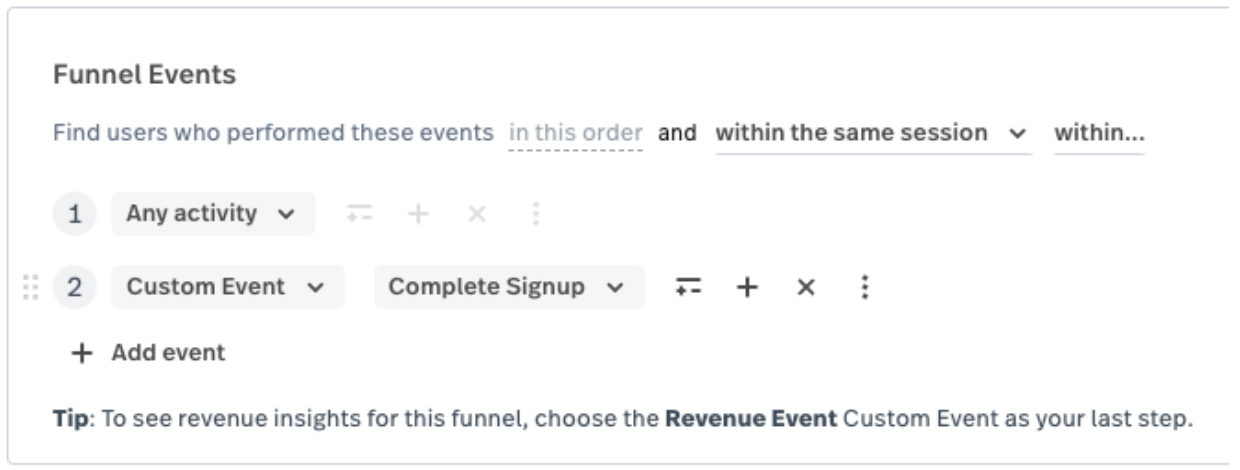Click the Add event button
This screenshot has width=1240, height=470.
[x=149, y=352]
